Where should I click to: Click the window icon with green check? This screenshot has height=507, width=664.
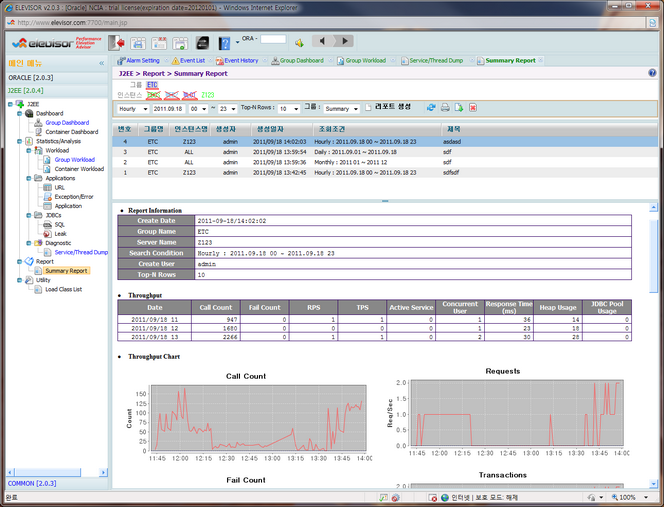pyautogui.click(x=180, y=43)
